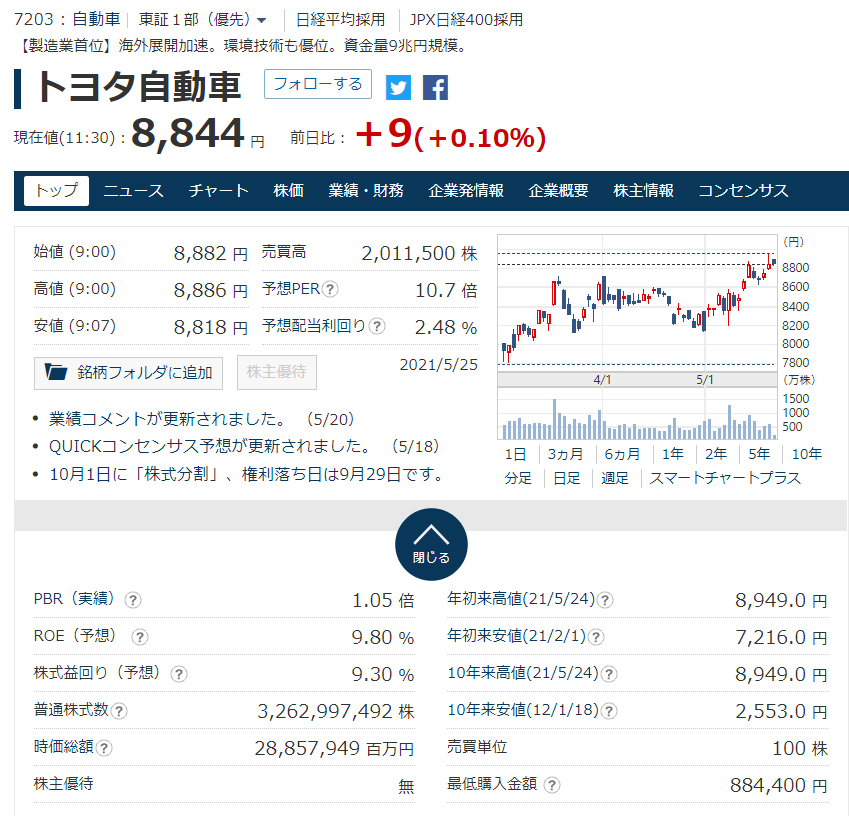This screenshot has width=849, height=816.
Task: Show help for 年初来安値(21/2/1)
Action: [x=596, y=637]
